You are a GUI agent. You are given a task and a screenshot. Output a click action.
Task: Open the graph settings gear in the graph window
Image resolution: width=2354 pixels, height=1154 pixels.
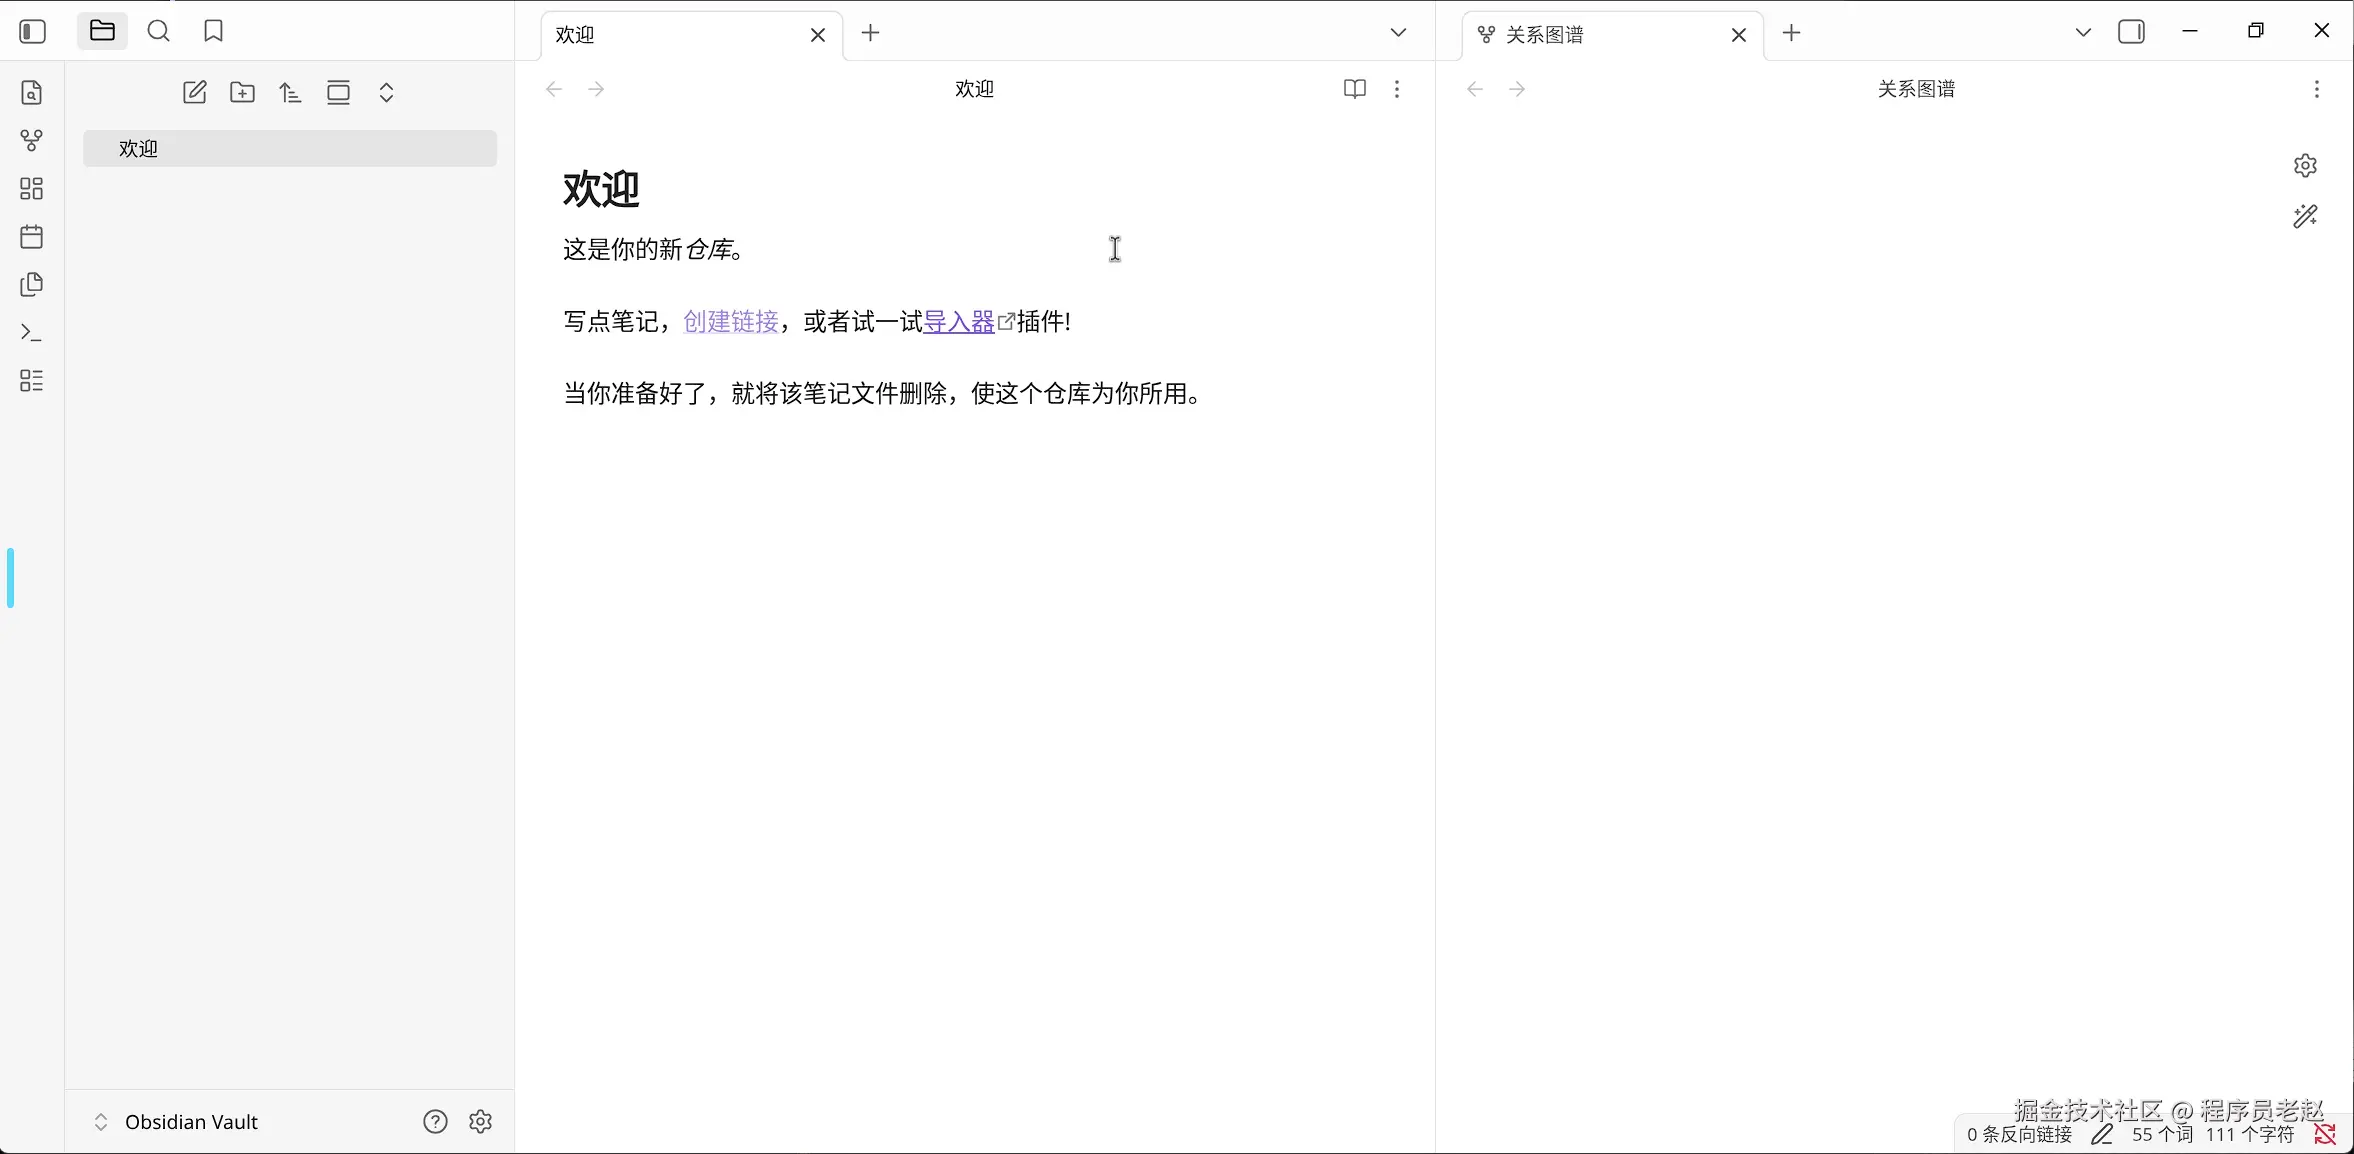(2307, 165)
